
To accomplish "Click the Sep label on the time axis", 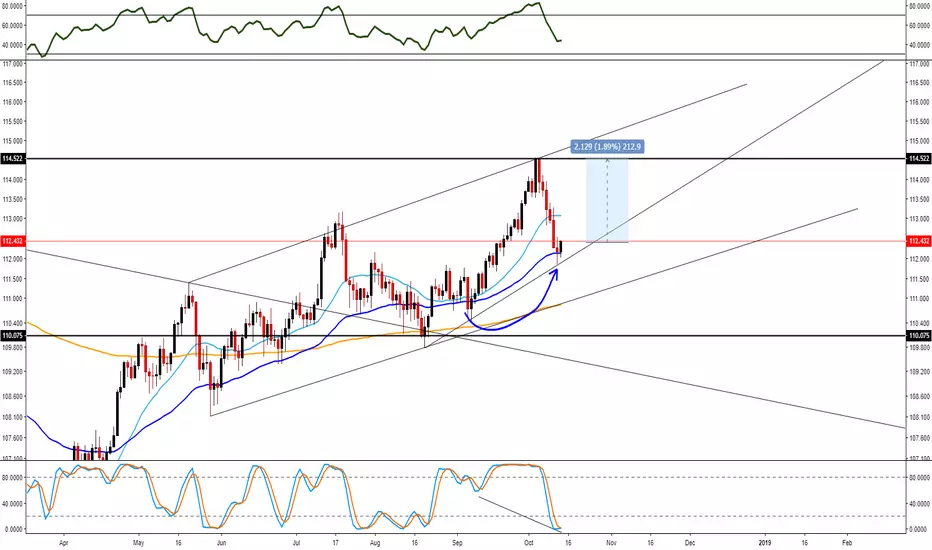I will click(x=456, y=542).
